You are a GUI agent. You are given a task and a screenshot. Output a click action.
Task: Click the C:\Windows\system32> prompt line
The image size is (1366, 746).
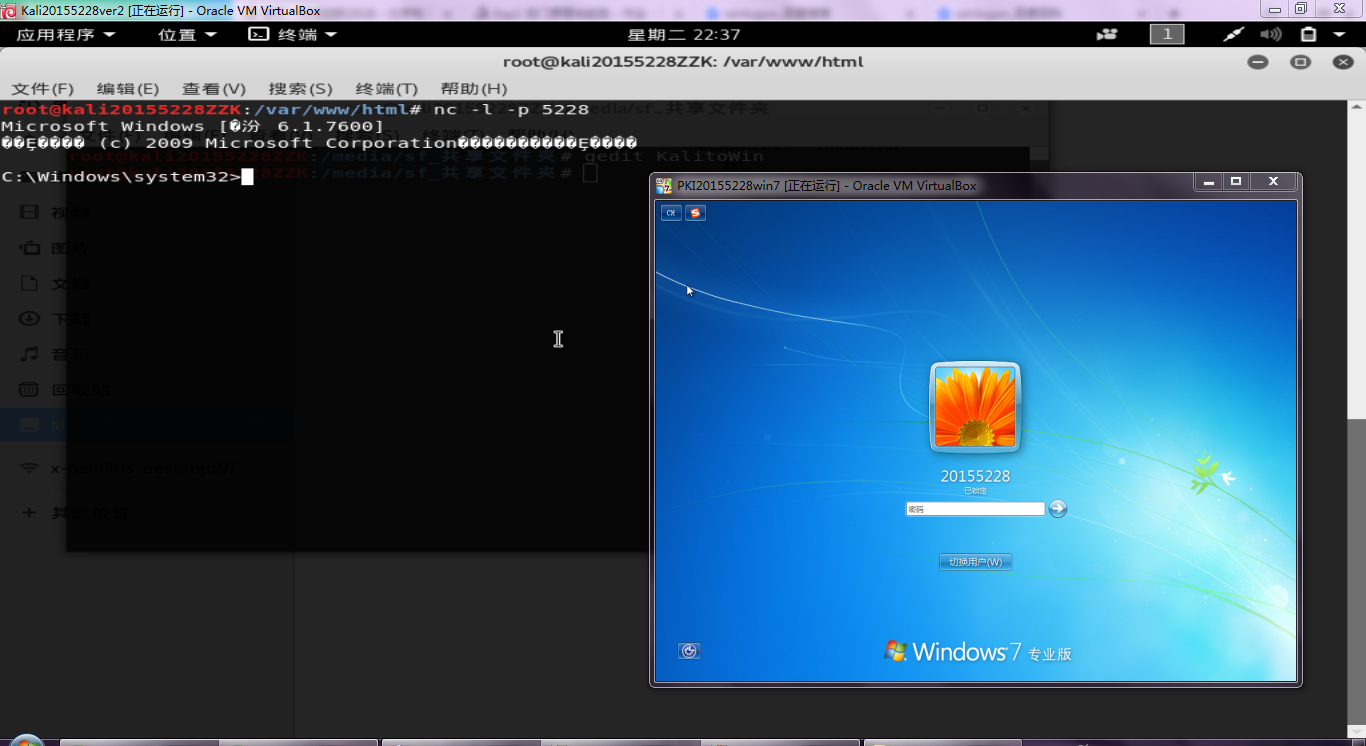(x=128, y=177)
